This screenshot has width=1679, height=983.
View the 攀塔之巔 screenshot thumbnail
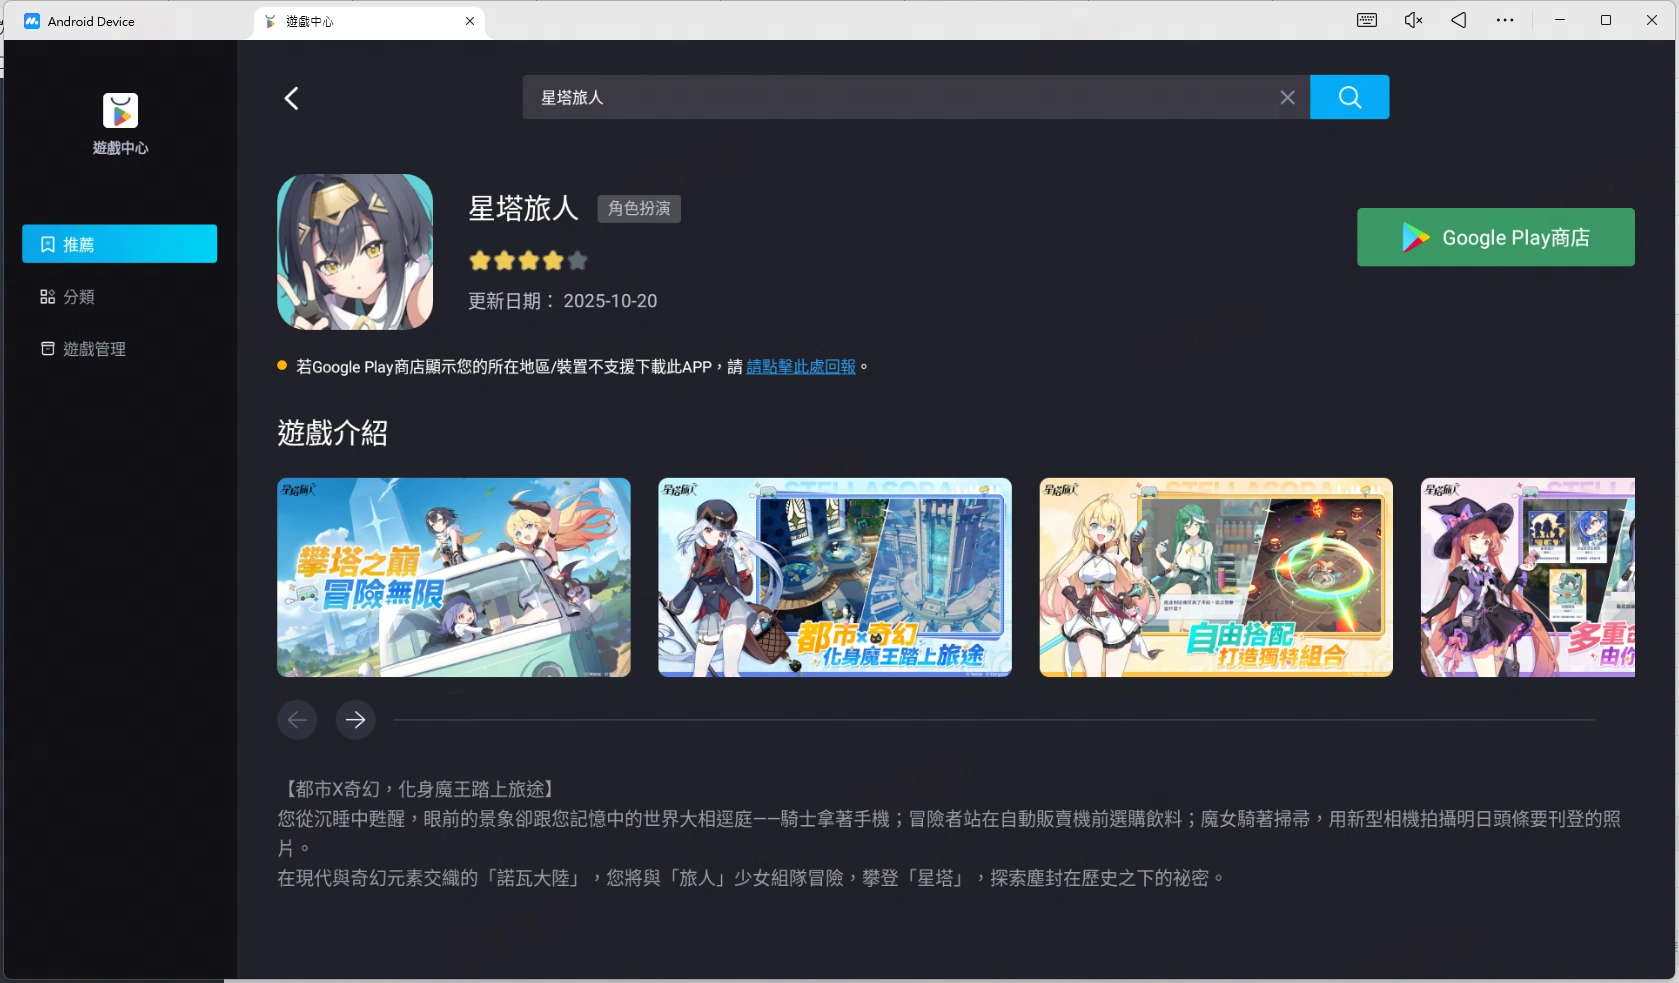[x=453, y=577]
